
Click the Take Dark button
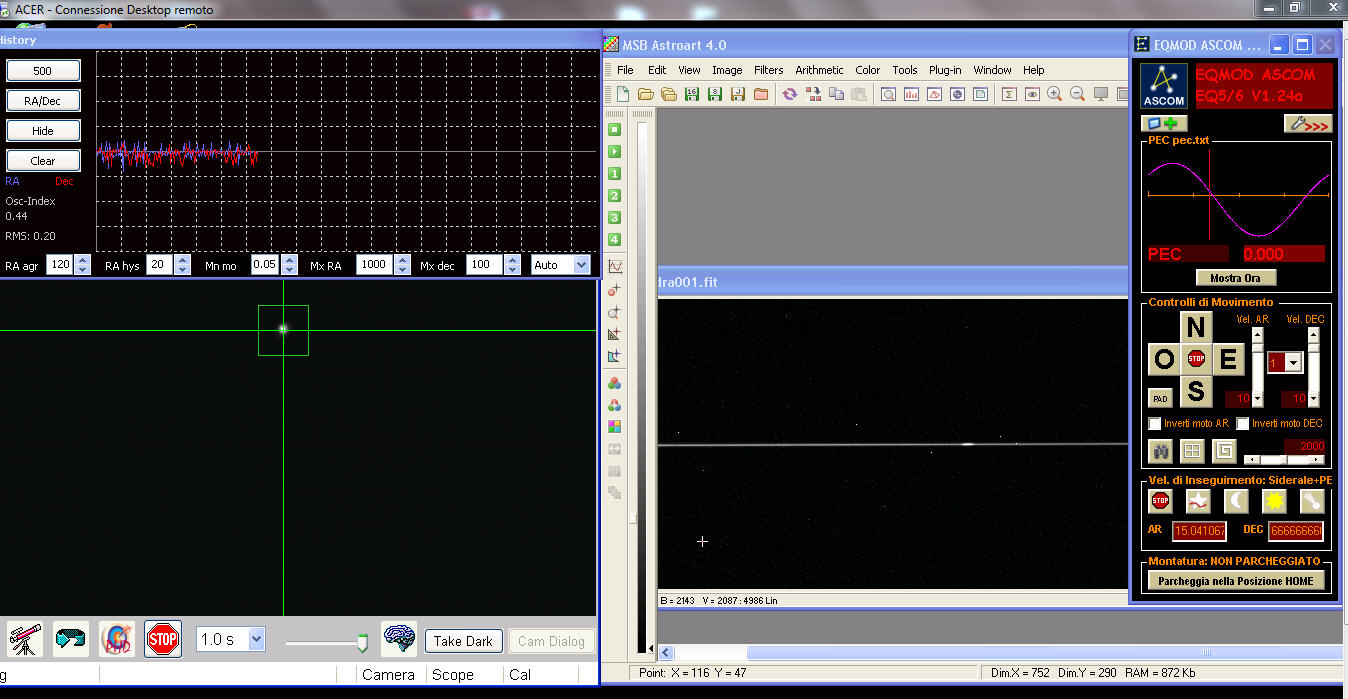463,641
